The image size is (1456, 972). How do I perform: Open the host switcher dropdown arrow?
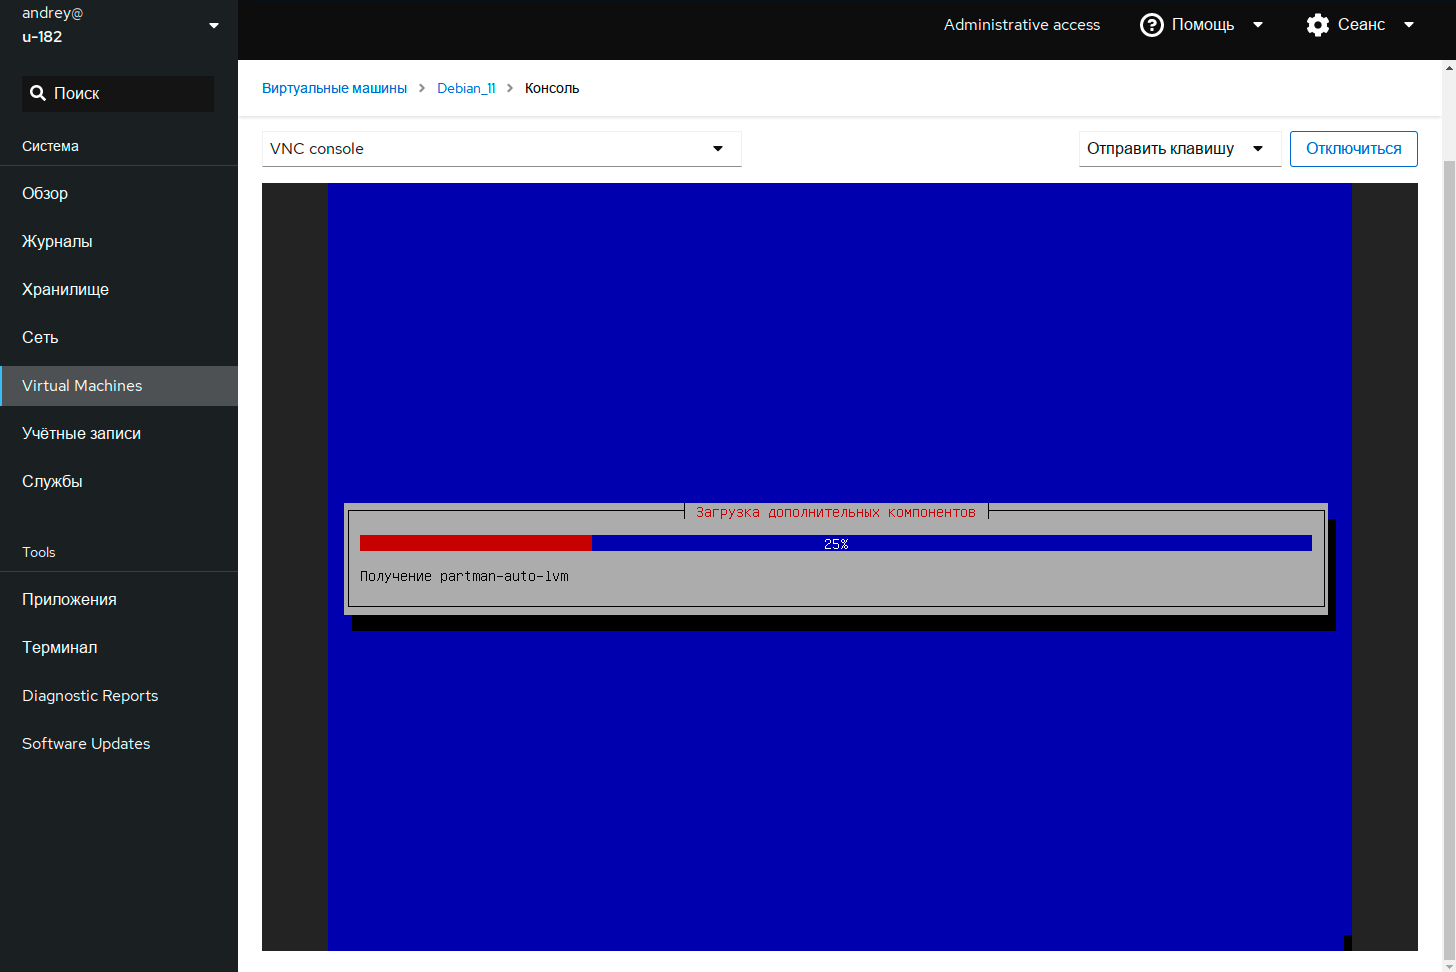pos(213,25)
